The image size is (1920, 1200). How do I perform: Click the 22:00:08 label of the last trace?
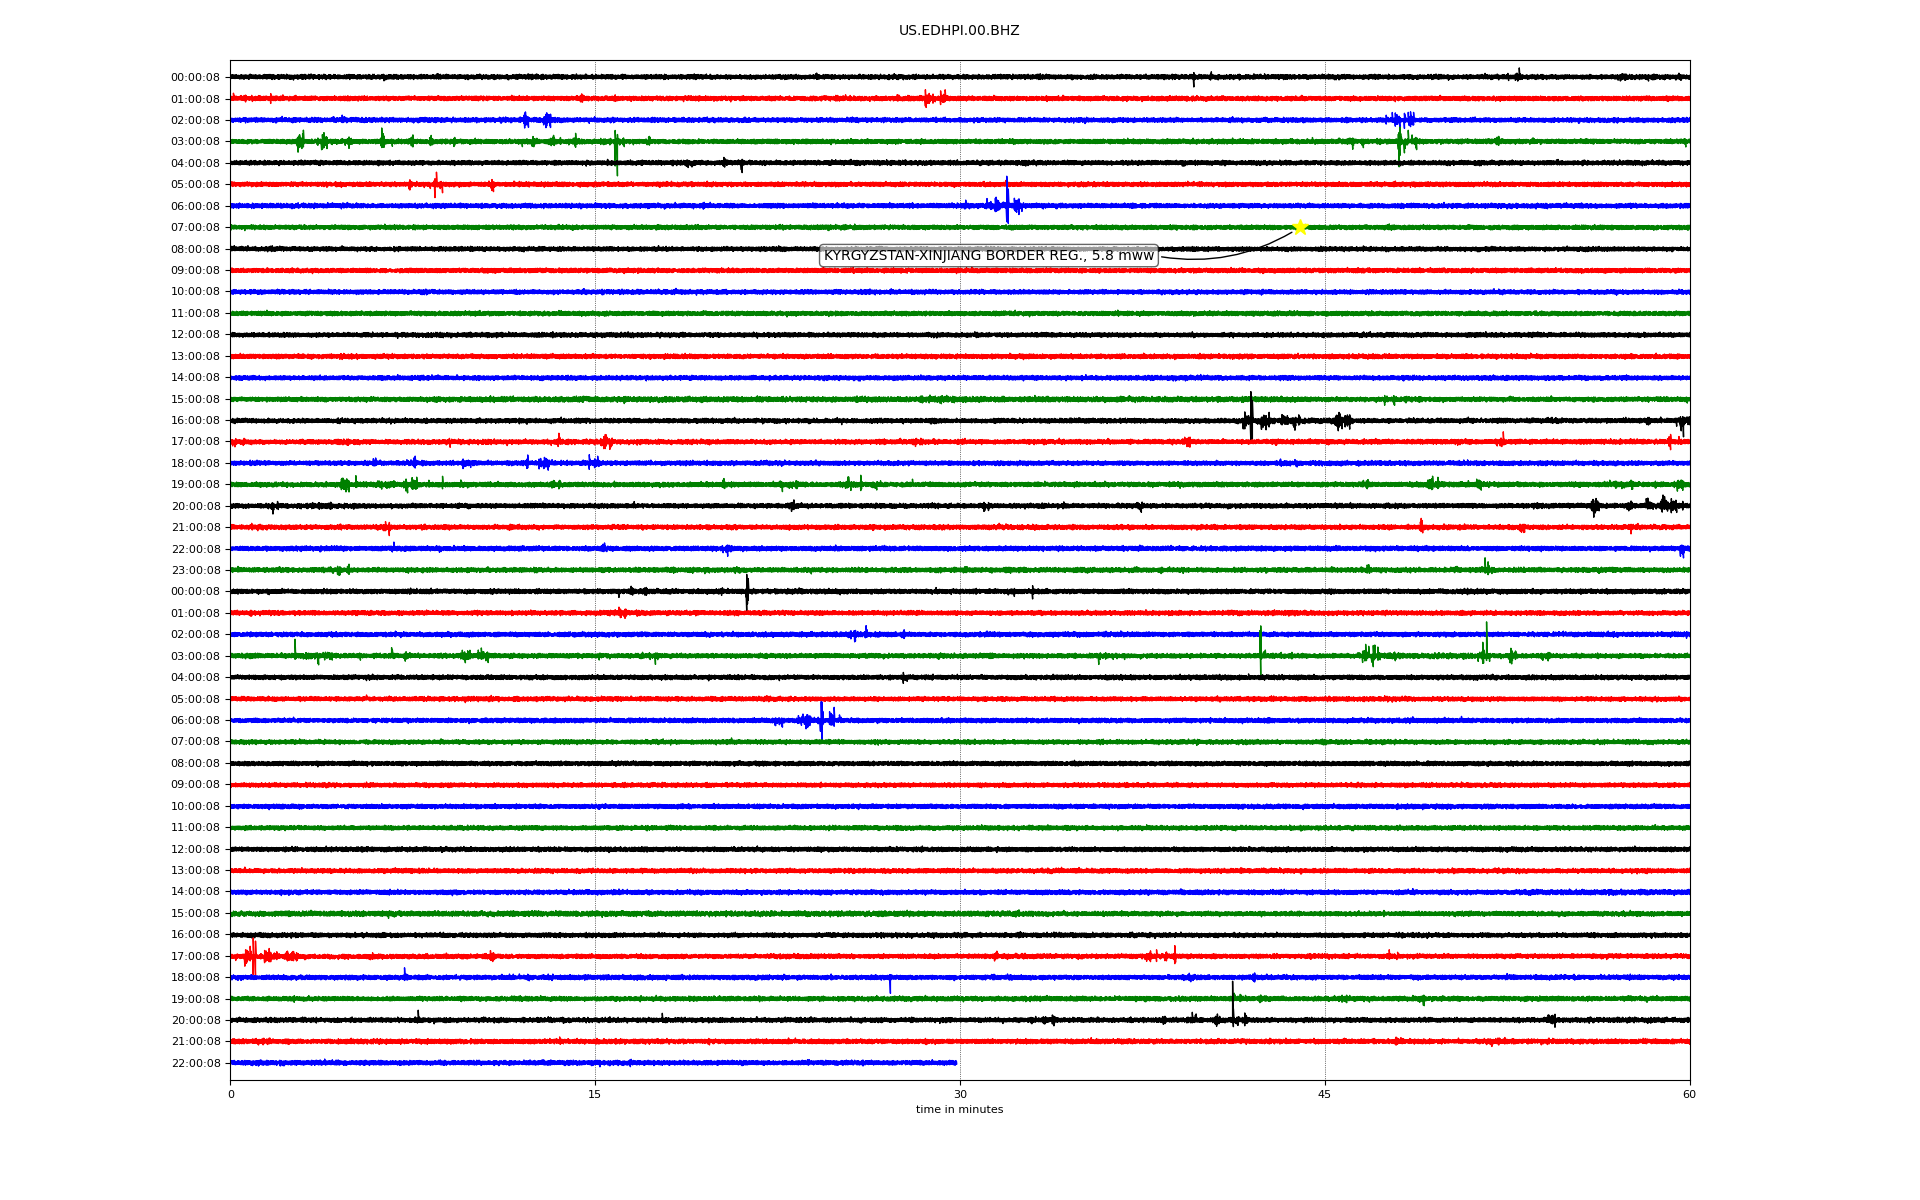pos(195,1063)
